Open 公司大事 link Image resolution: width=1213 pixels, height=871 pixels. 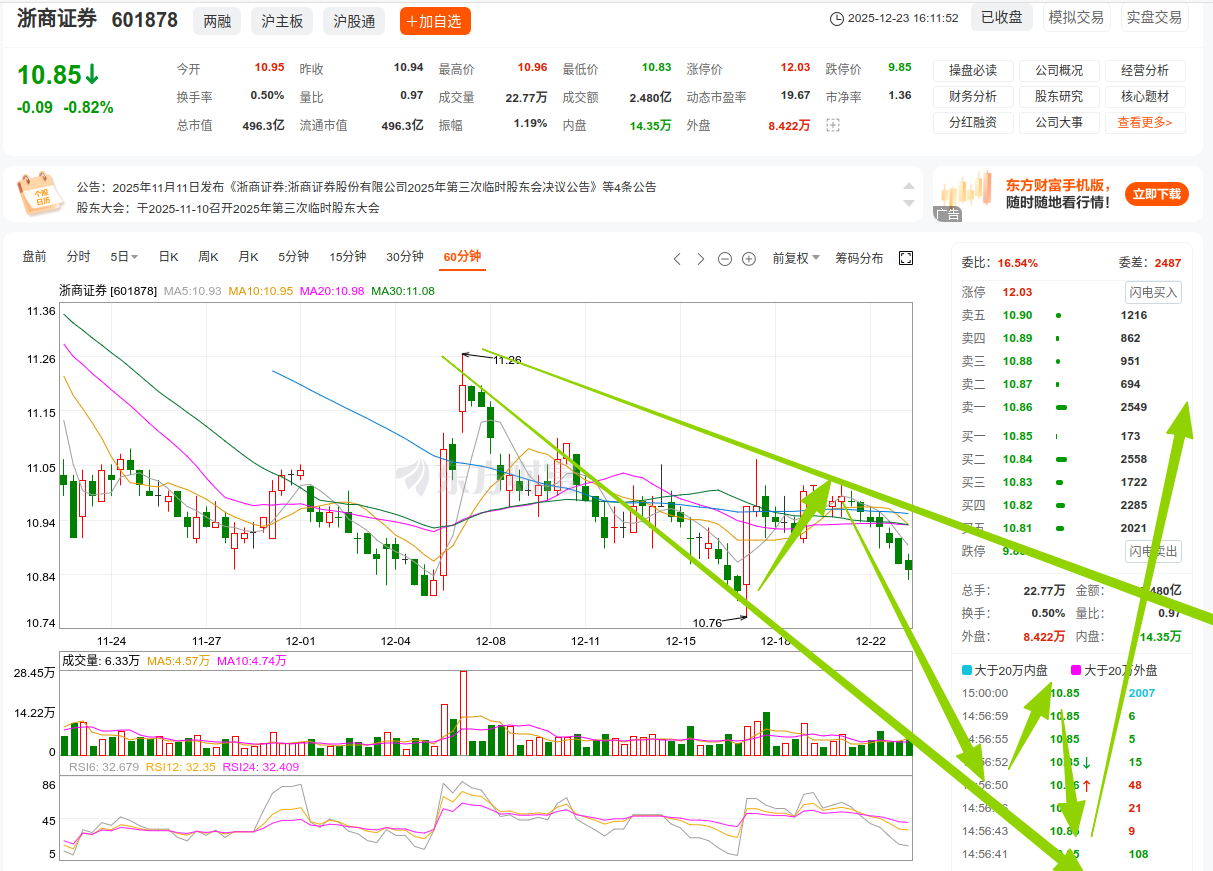[x=1059, y=122]
